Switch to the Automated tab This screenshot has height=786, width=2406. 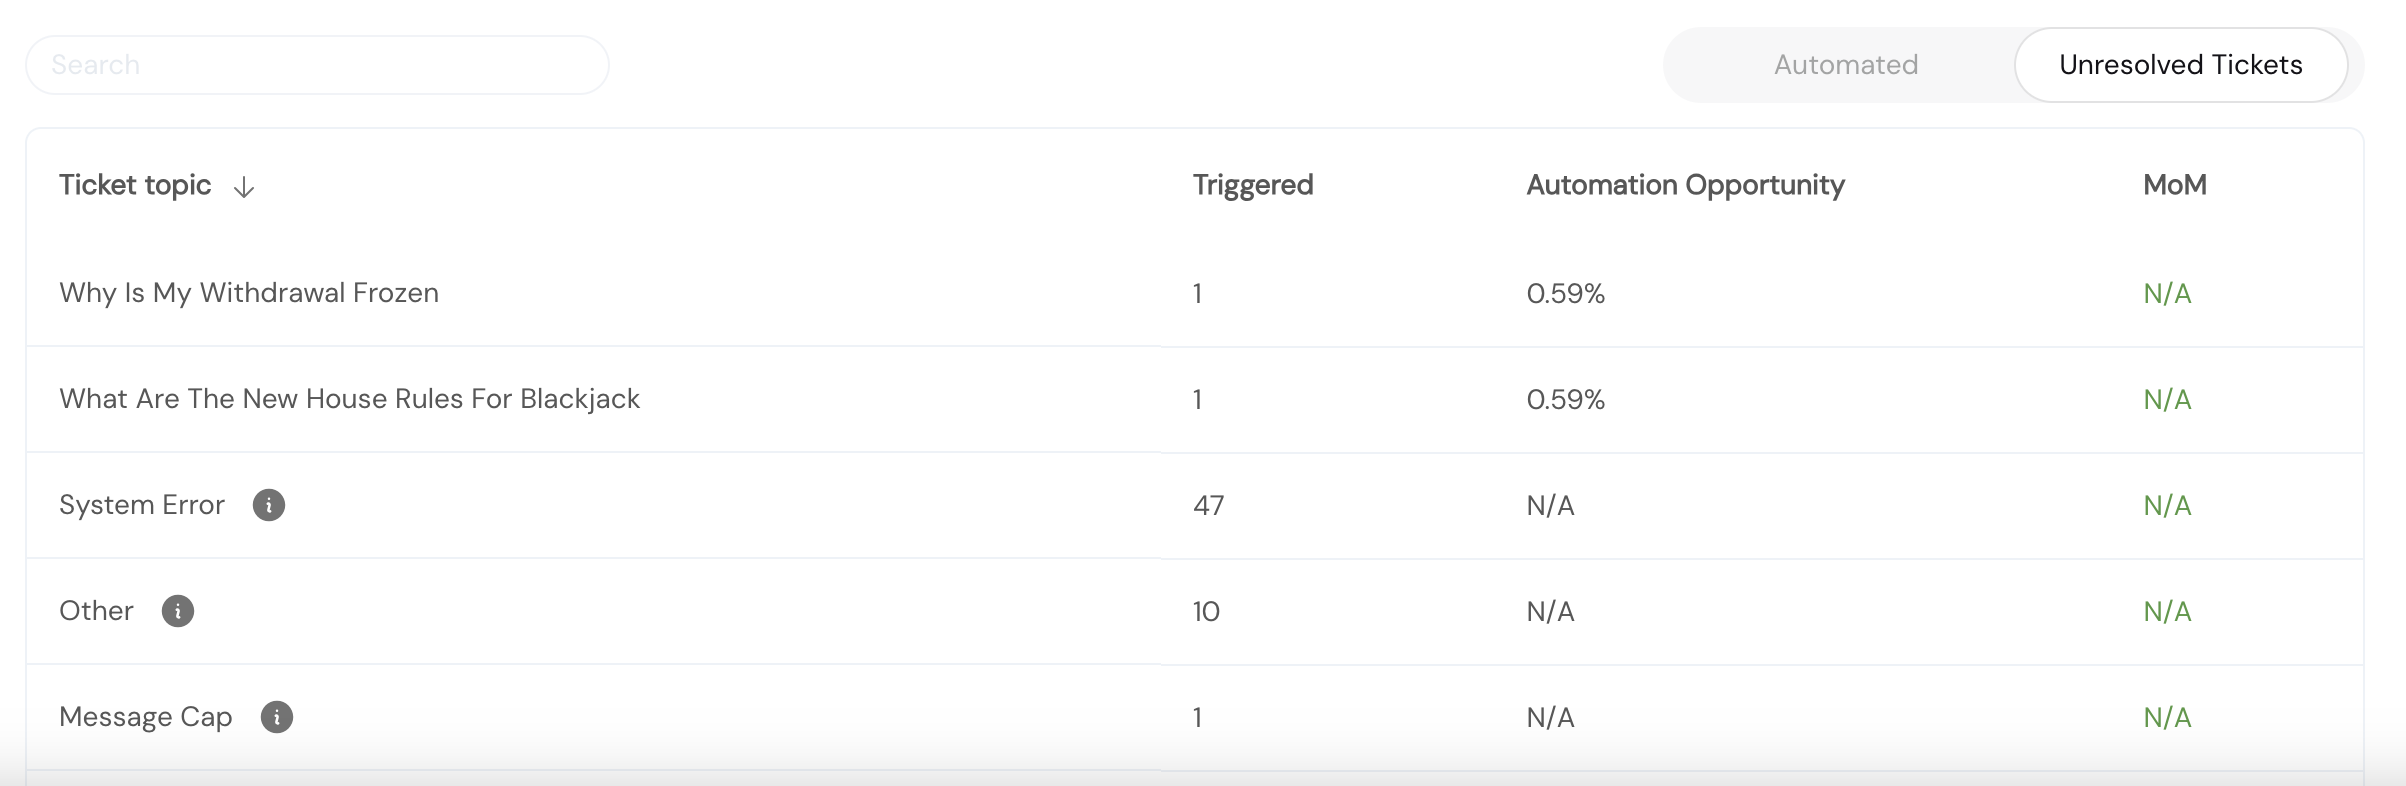click(1845, 64)
